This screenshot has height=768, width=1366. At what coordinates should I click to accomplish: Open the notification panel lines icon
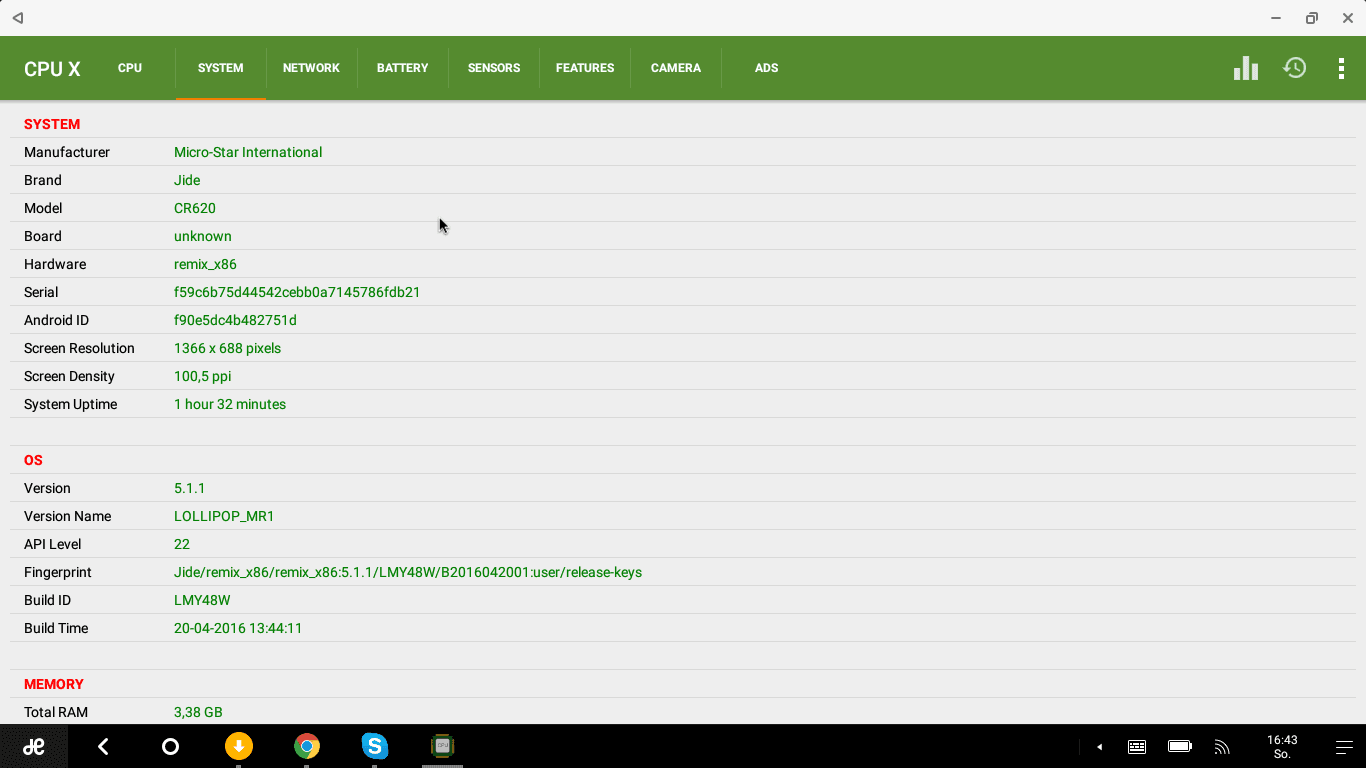pos(1344,747)
